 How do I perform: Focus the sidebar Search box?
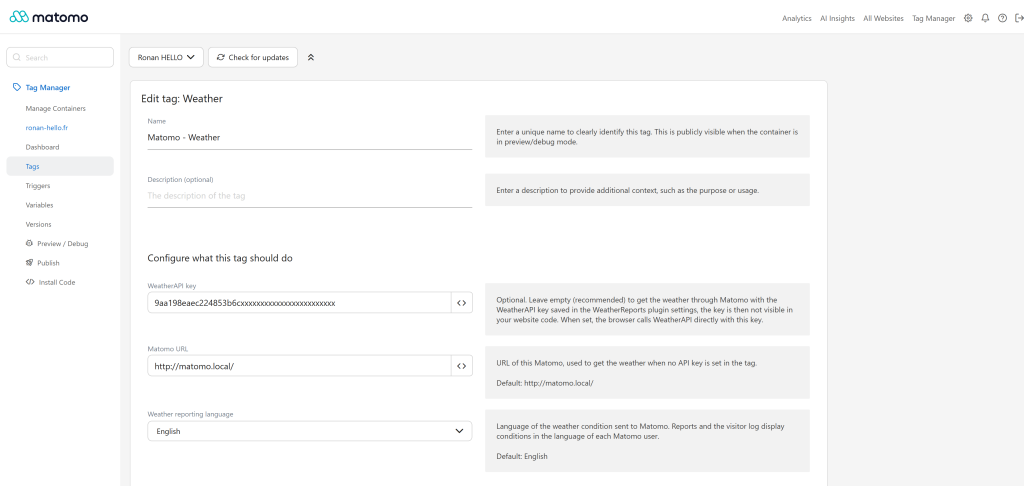click(60, 57)
